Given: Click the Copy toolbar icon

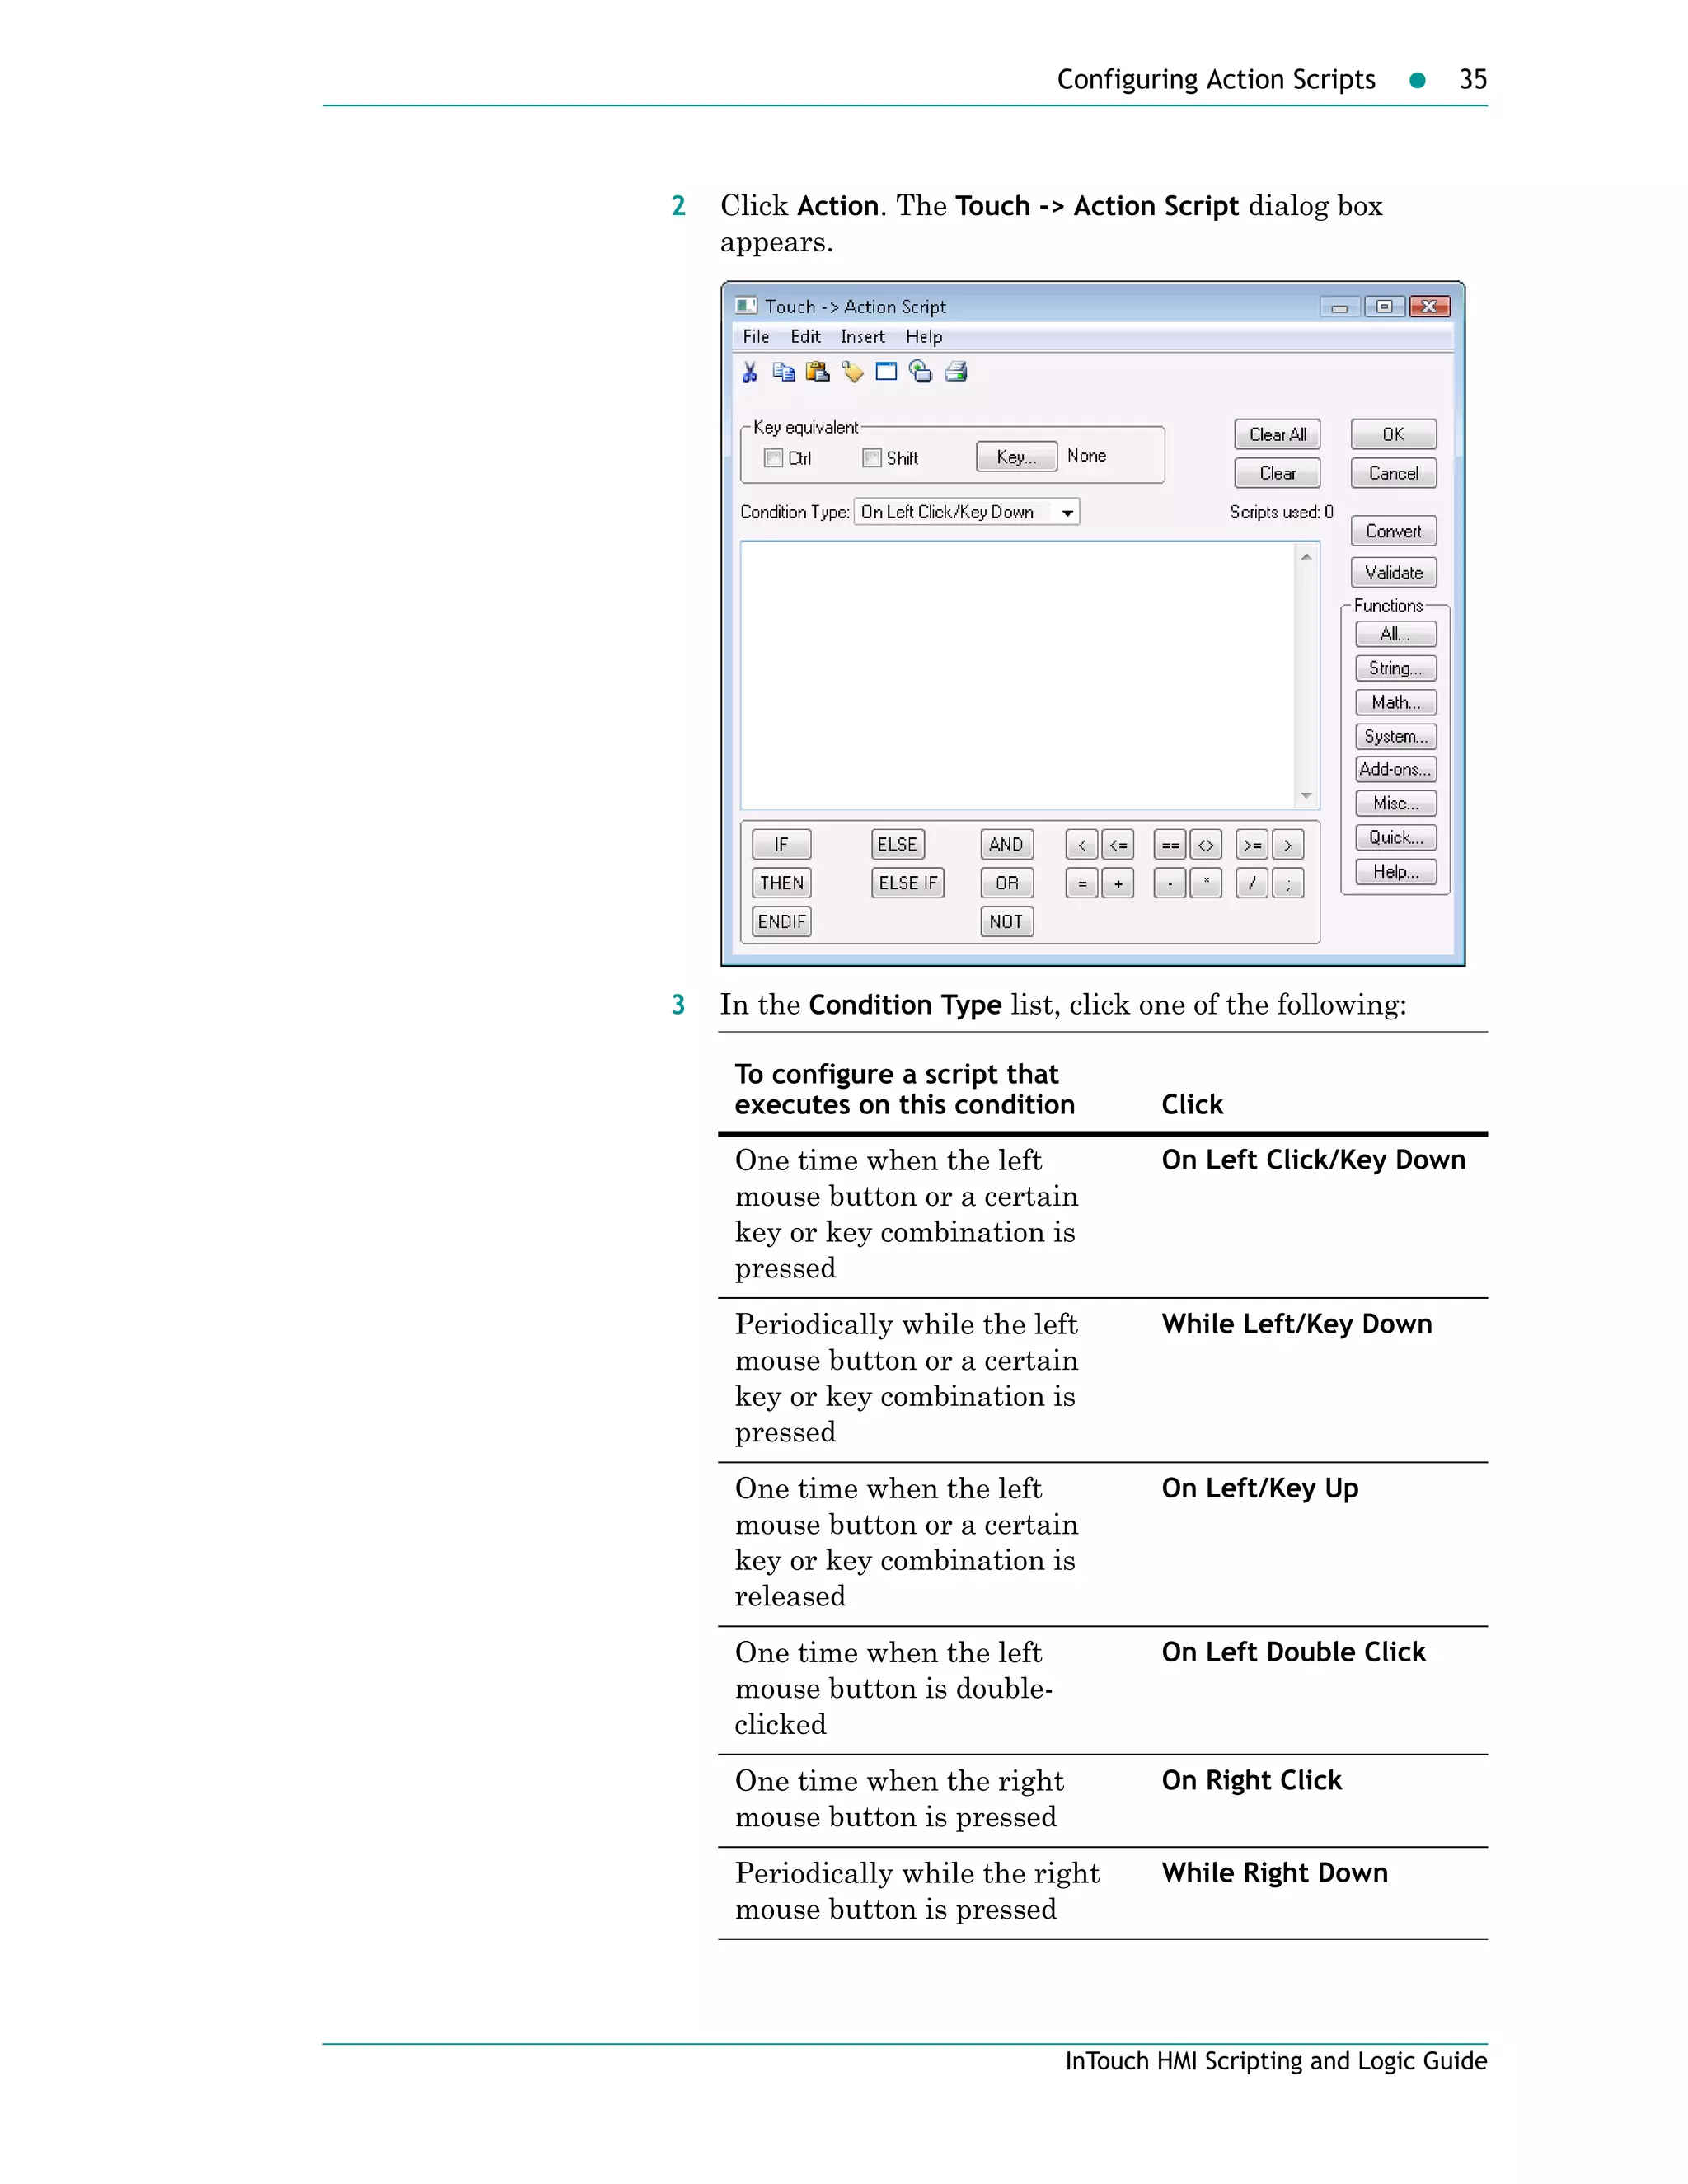Looking at the screenshot, I should point(784,373).
